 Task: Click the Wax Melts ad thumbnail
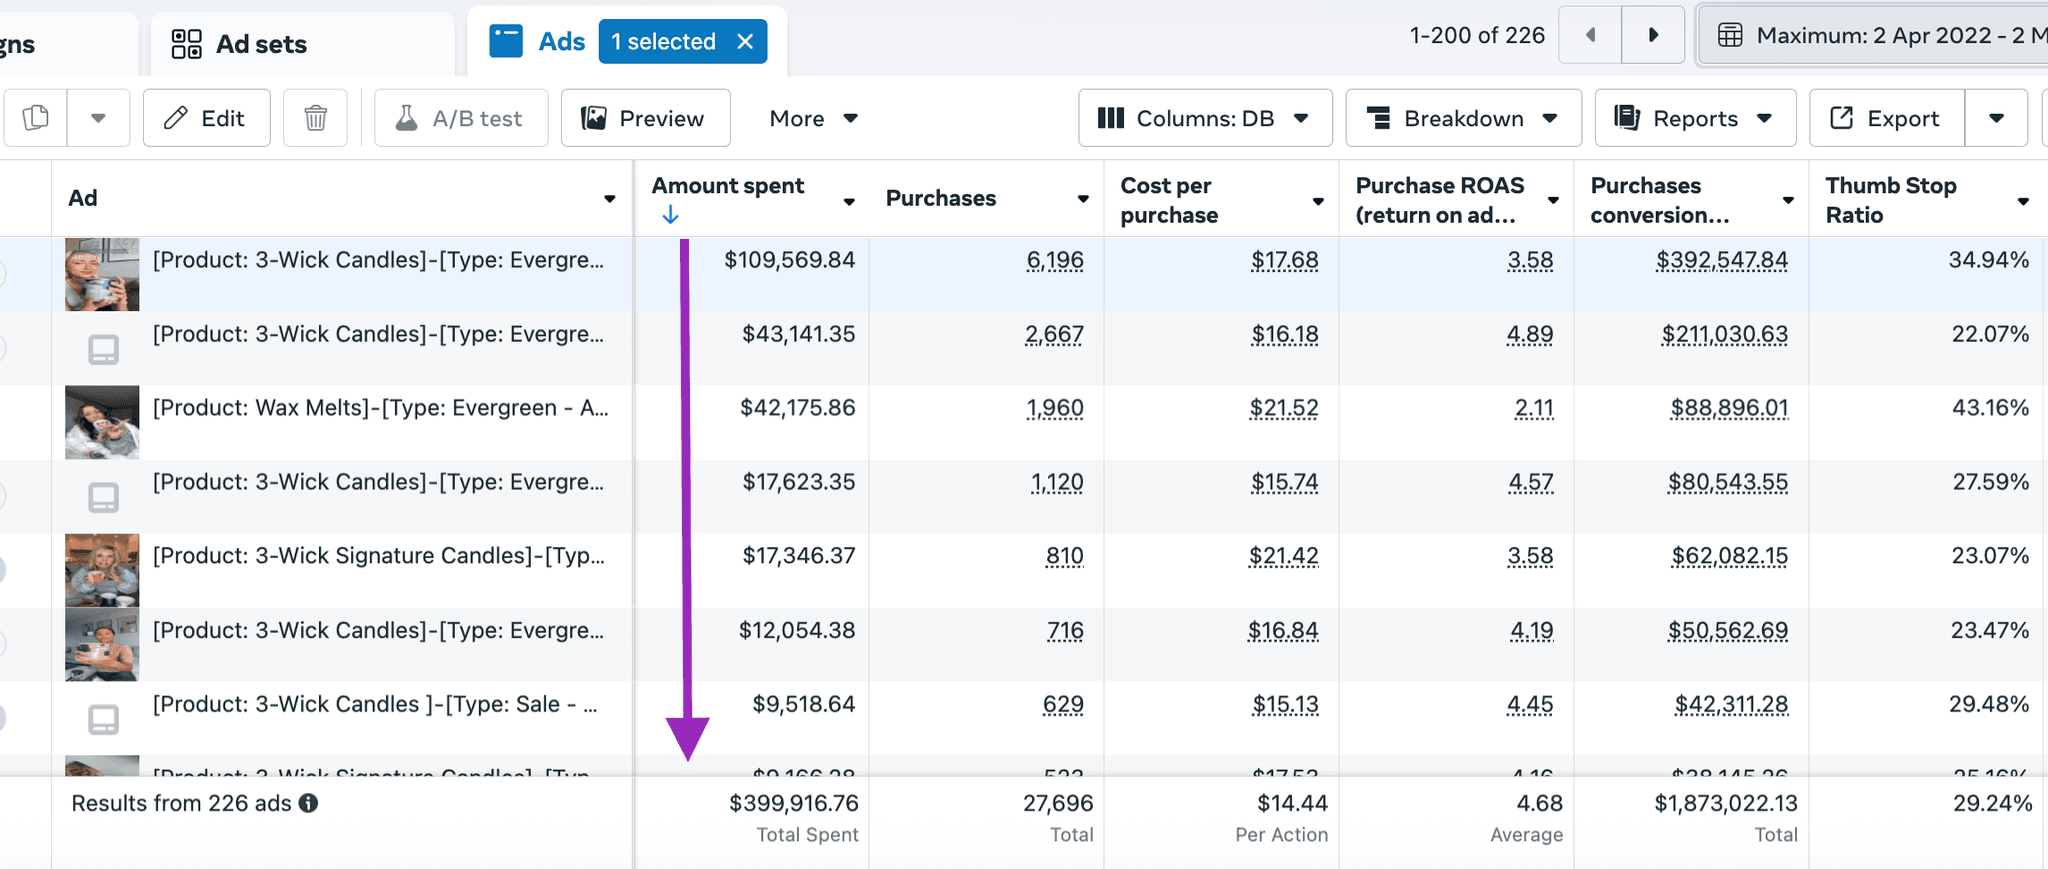(102, 422)
